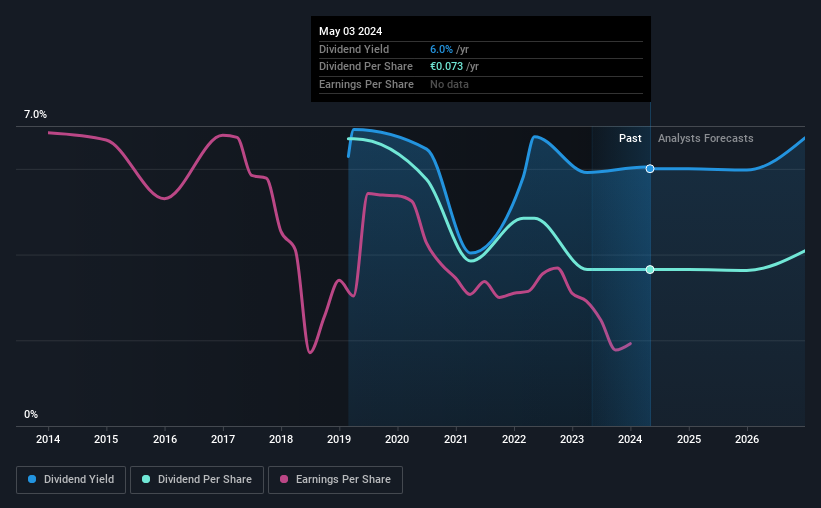
Task: Toggle the Earnings Per Share legend button
Action: coord(335,480)
